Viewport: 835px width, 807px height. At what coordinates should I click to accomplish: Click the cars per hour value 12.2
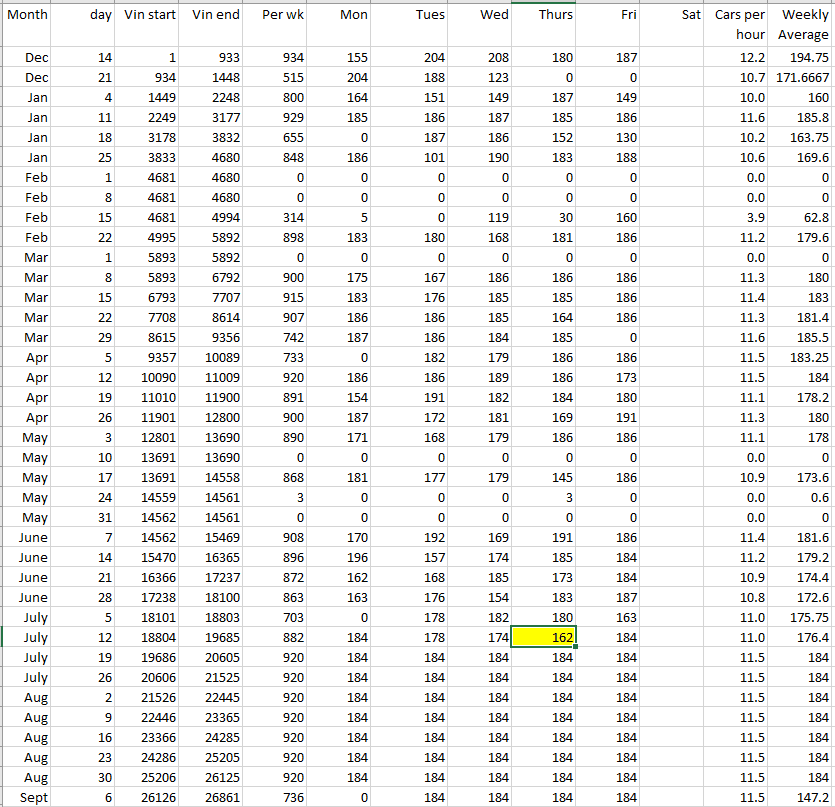click(740, 58)
